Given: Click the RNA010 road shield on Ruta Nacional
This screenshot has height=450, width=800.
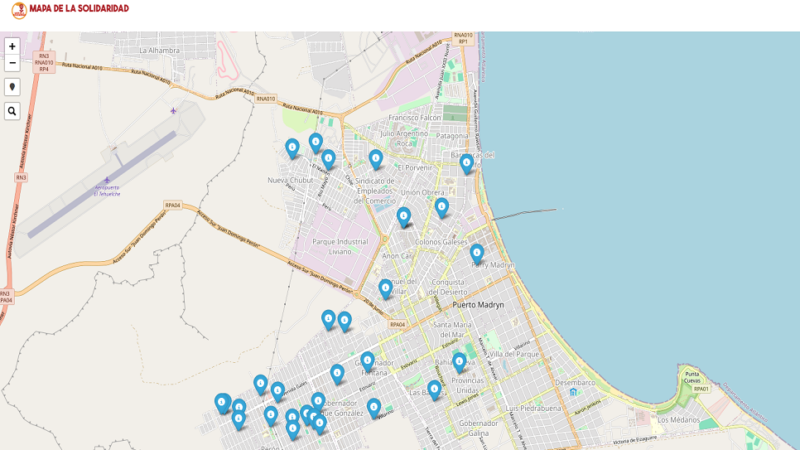Looking at the screenshot, I should (x=266, y=99).
